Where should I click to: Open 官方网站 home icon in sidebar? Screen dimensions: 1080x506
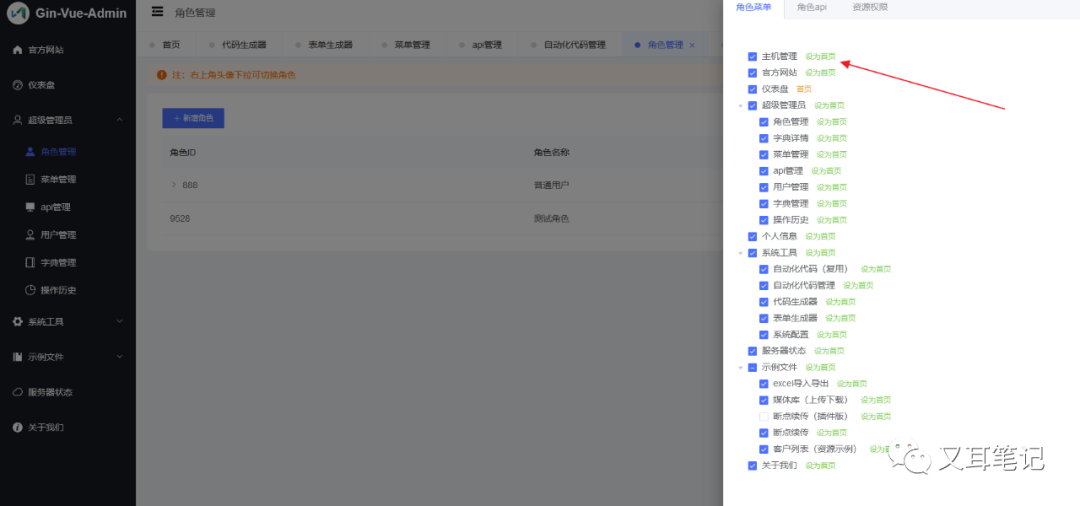coord(17,50)
